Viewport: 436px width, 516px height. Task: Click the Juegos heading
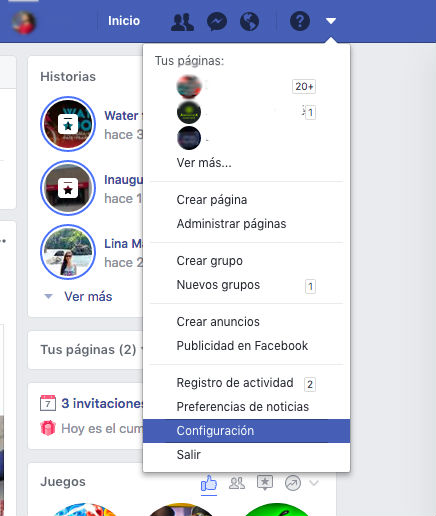pos(63,482)
